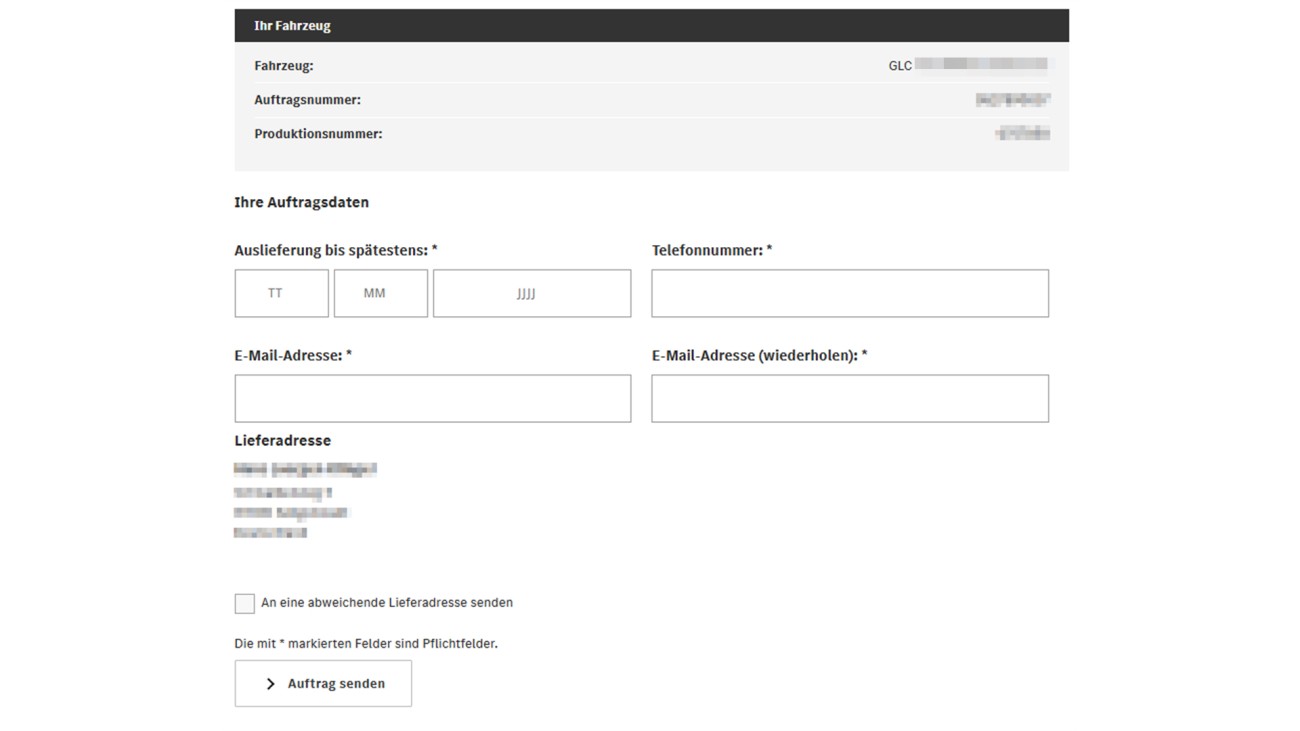This screenshot has width=1300, height=731.
Task: Click the Pflichtfelder note text
Action: [366, 644]
